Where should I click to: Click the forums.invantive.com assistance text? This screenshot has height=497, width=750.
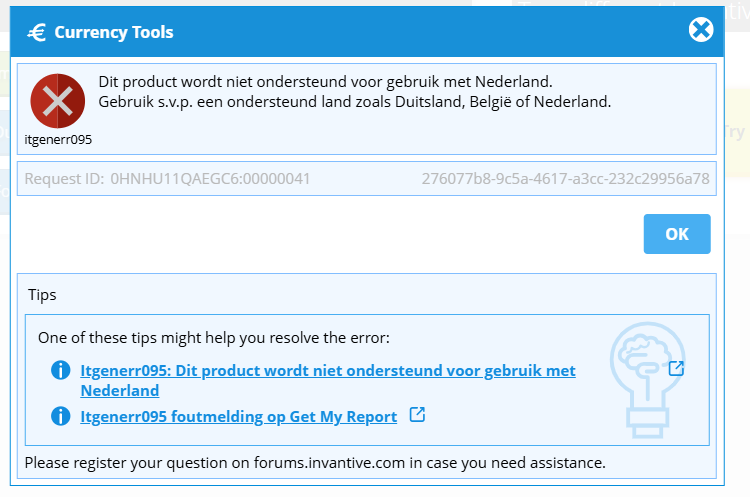[x=315, y=463]
